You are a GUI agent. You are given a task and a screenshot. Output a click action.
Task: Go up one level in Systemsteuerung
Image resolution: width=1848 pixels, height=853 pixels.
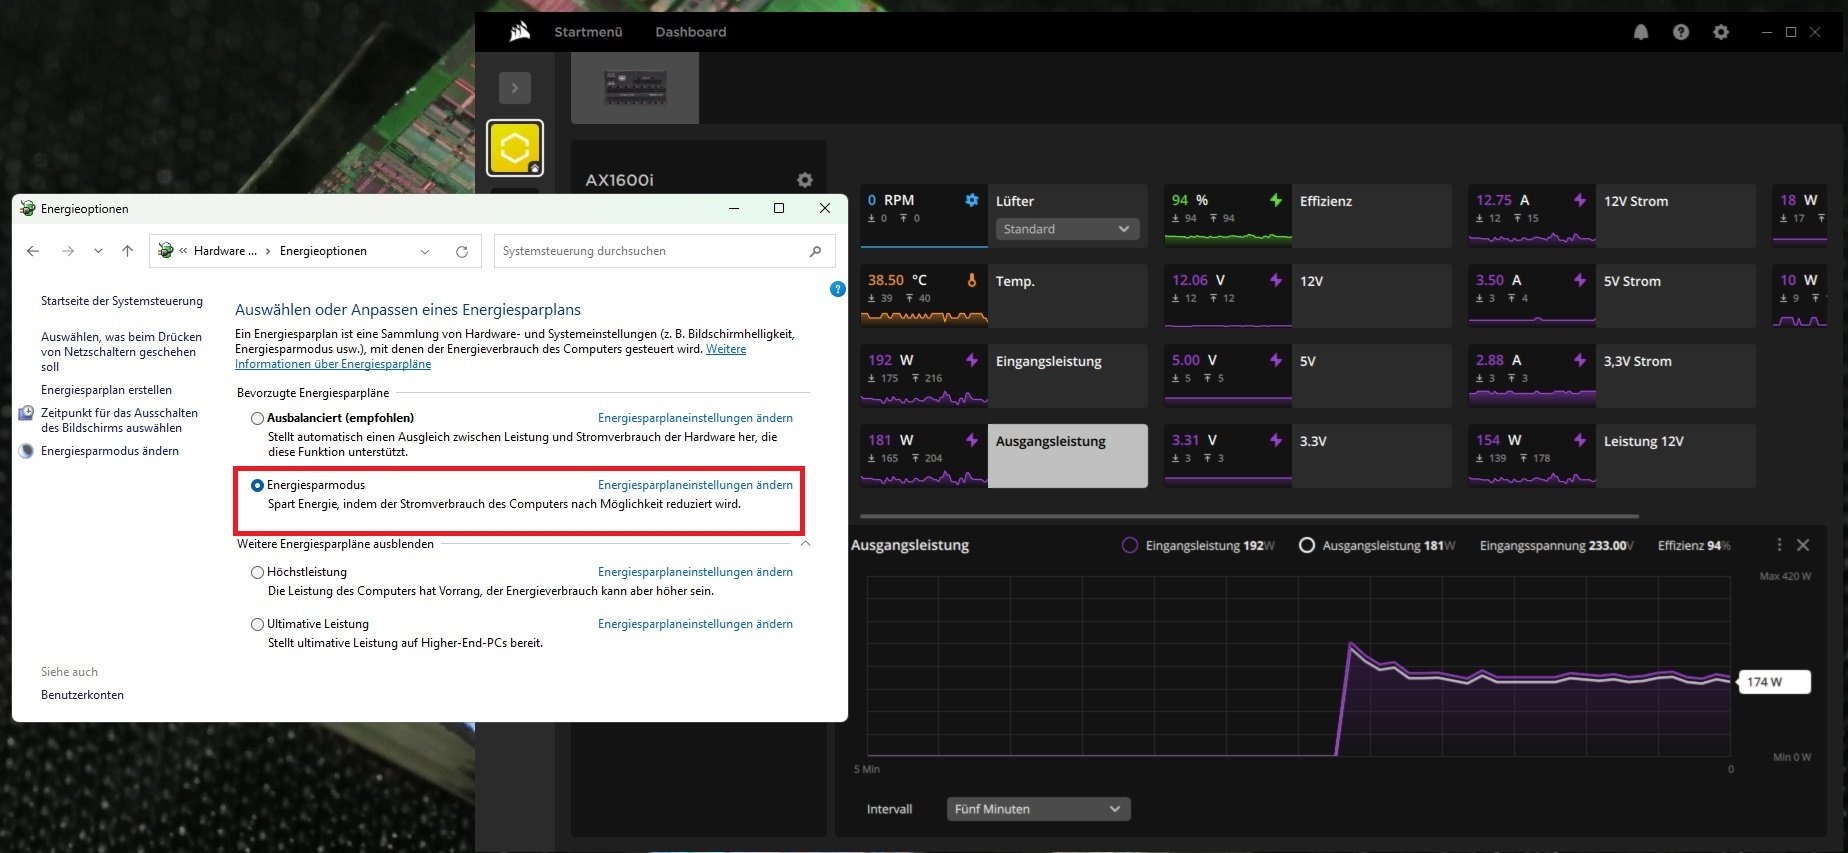tap(127, 251)
